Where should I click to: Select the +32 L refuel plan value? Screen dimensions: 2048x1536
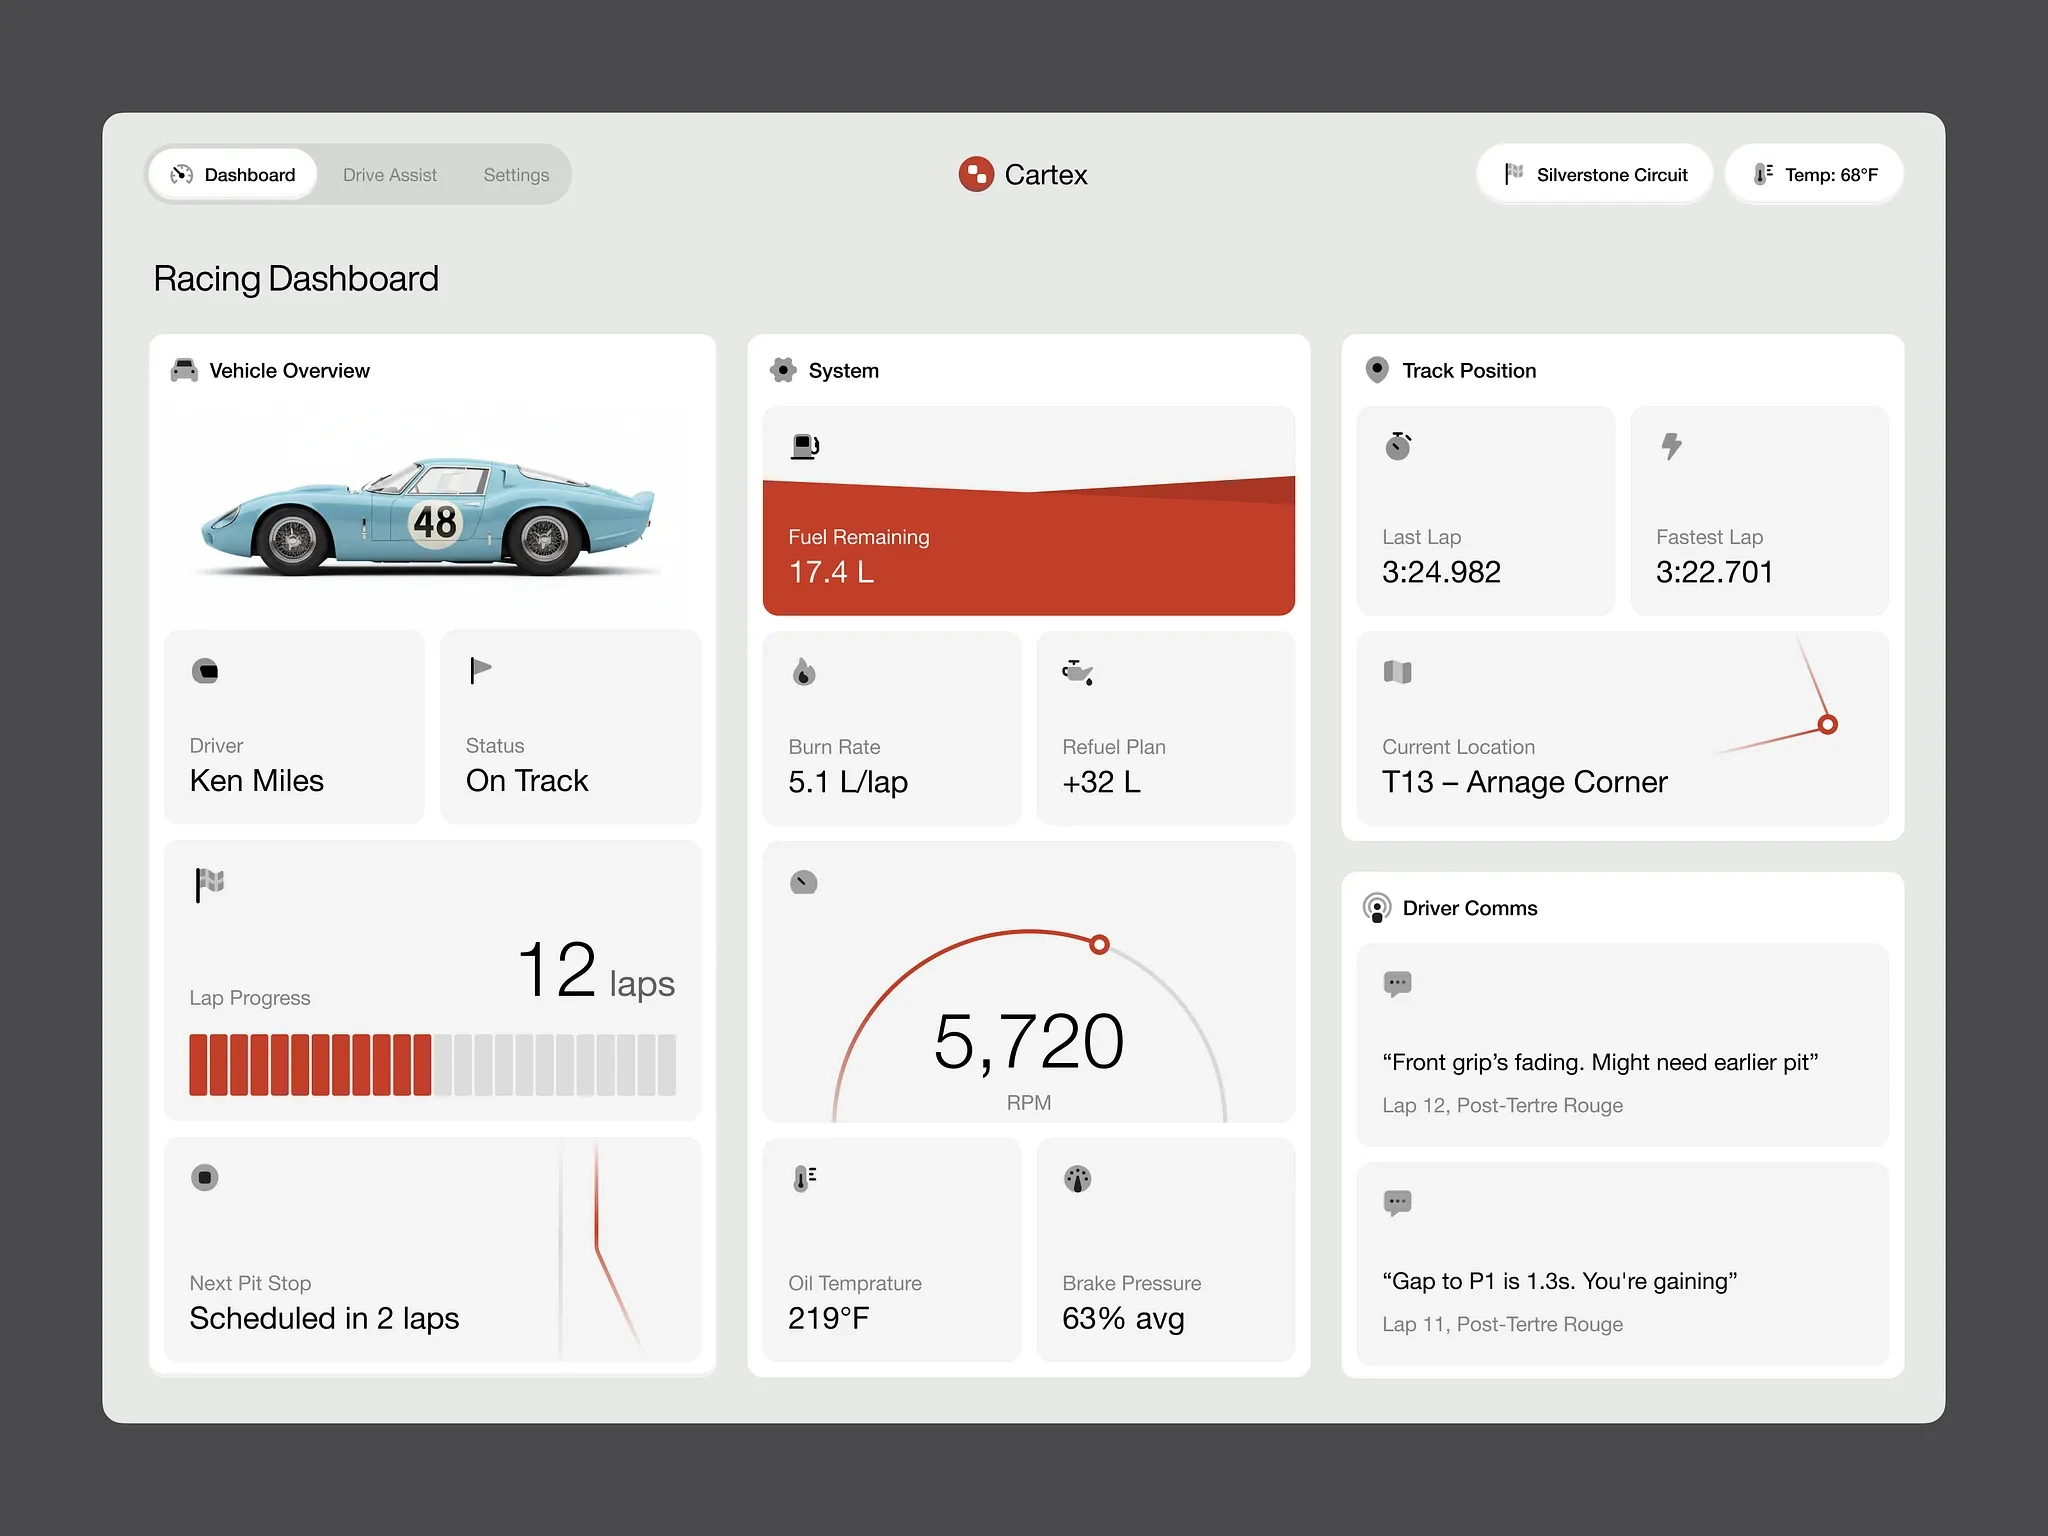click(x=1101, y=781)
